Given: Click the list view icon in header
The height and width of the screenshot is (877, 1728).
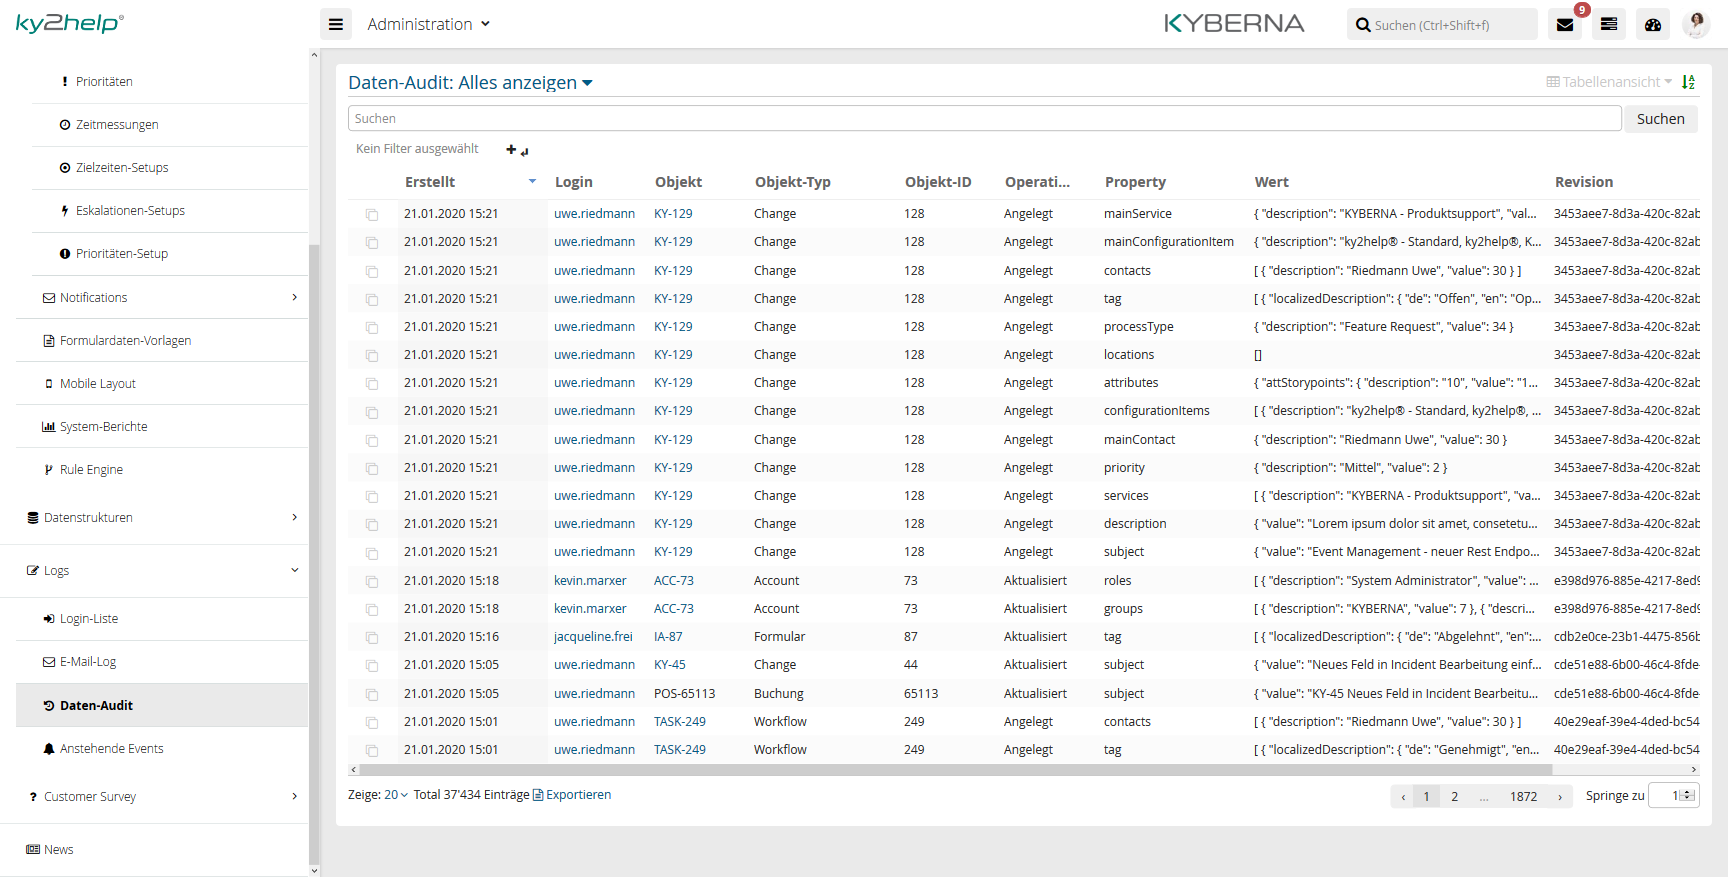Looking at the screenshot, I should pyautogui.click(x=1609, y=25).
